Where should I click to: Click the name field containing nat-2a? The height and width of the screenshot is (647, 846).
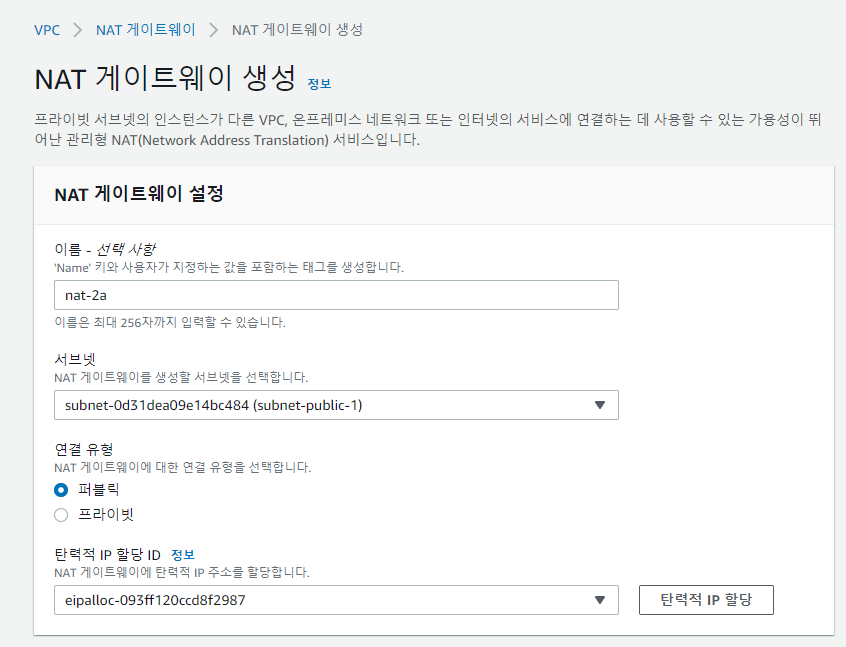(336, 295)
